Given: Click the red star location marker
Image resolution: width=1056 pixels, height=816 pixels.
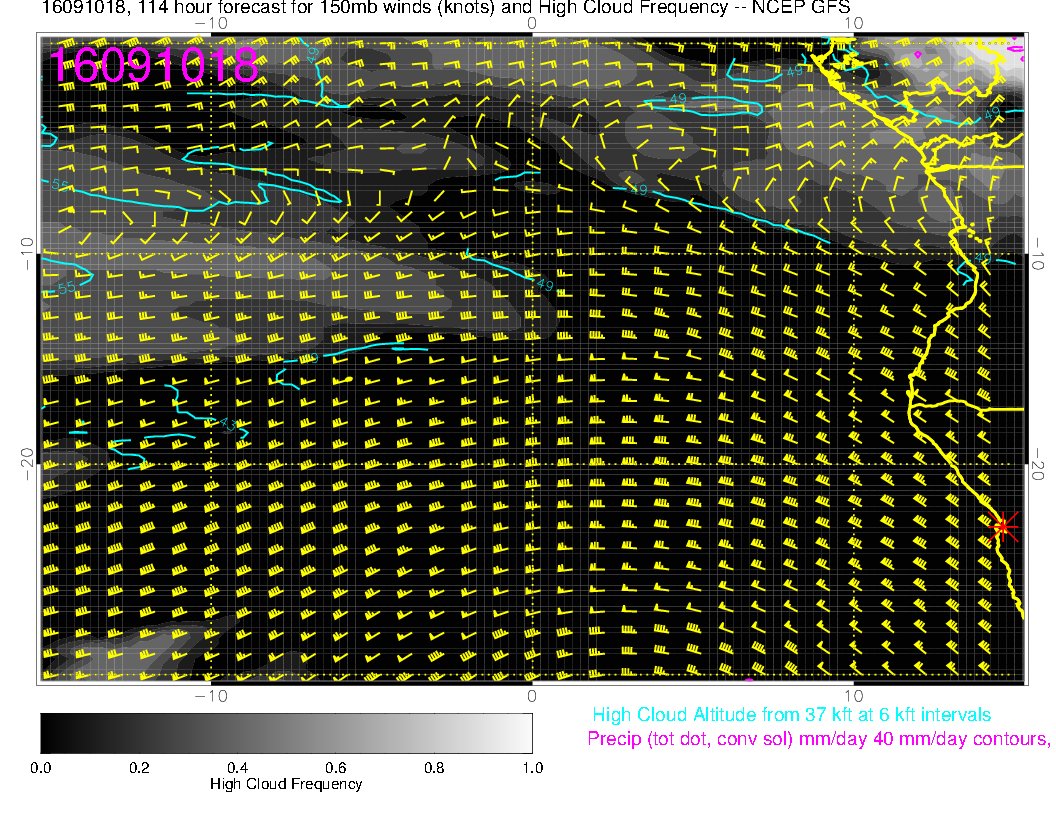Looking at the screenshot, I should 1004,526.
